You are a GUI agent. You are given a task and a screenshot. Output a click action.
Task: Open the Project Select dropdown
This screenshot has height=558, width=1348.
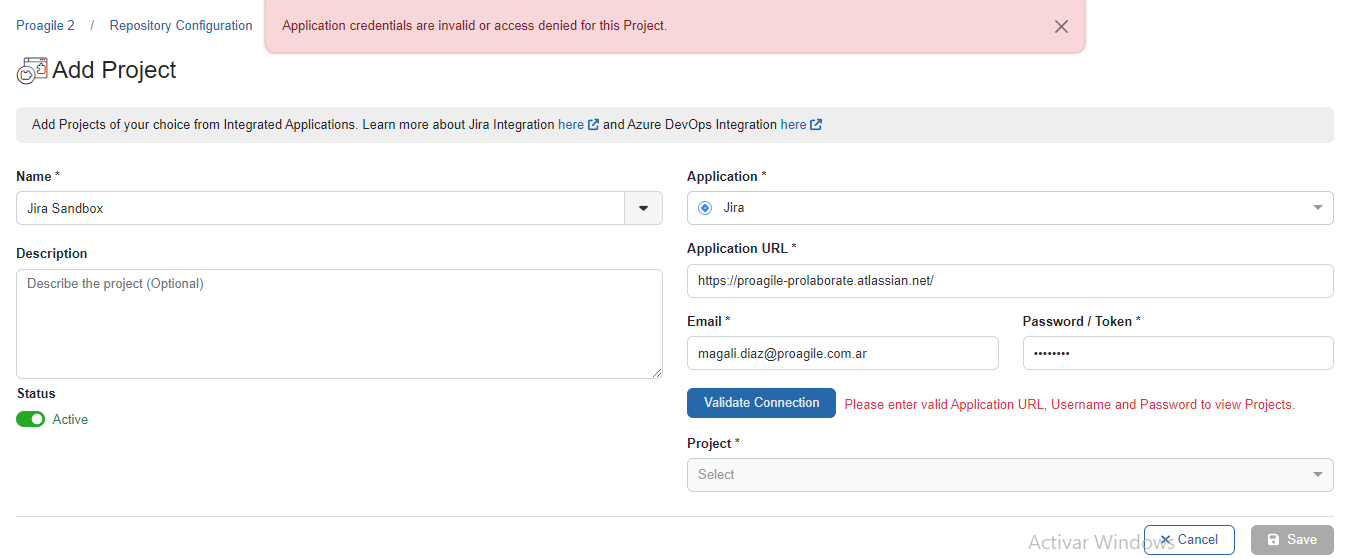tap(1010, 475)
